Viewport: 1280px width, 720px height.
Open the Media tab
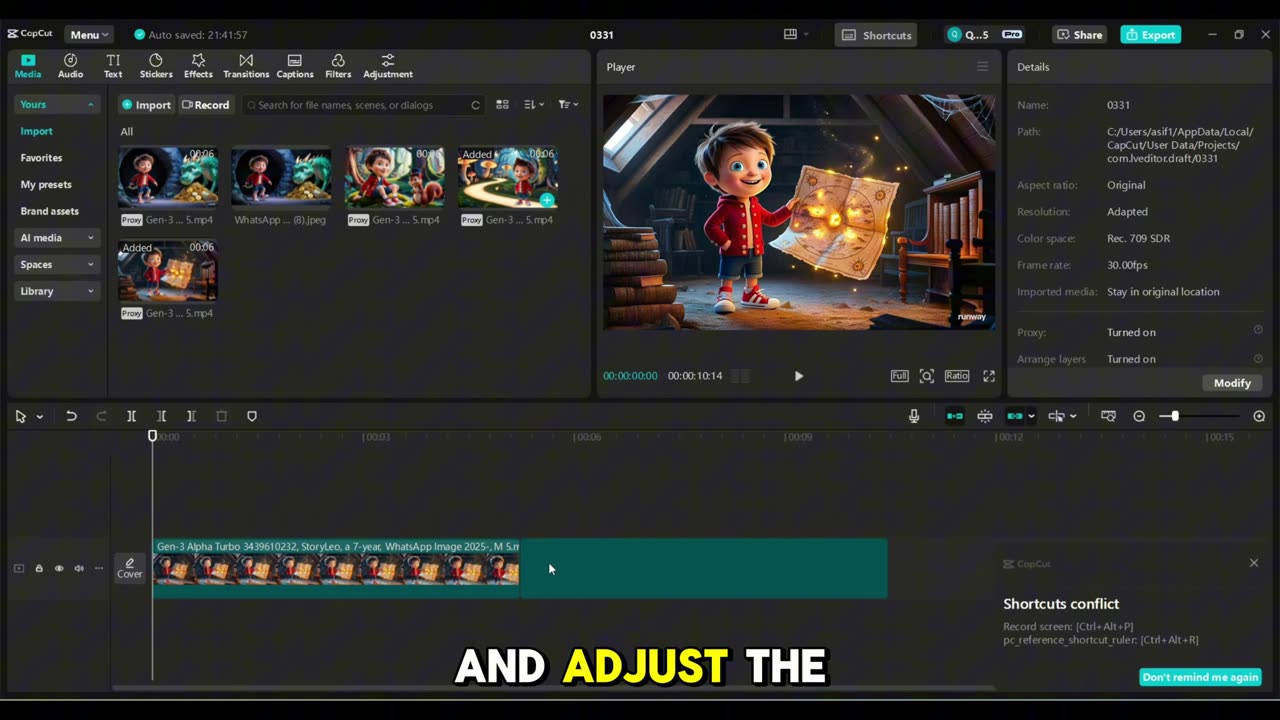[x=28, y=66]
